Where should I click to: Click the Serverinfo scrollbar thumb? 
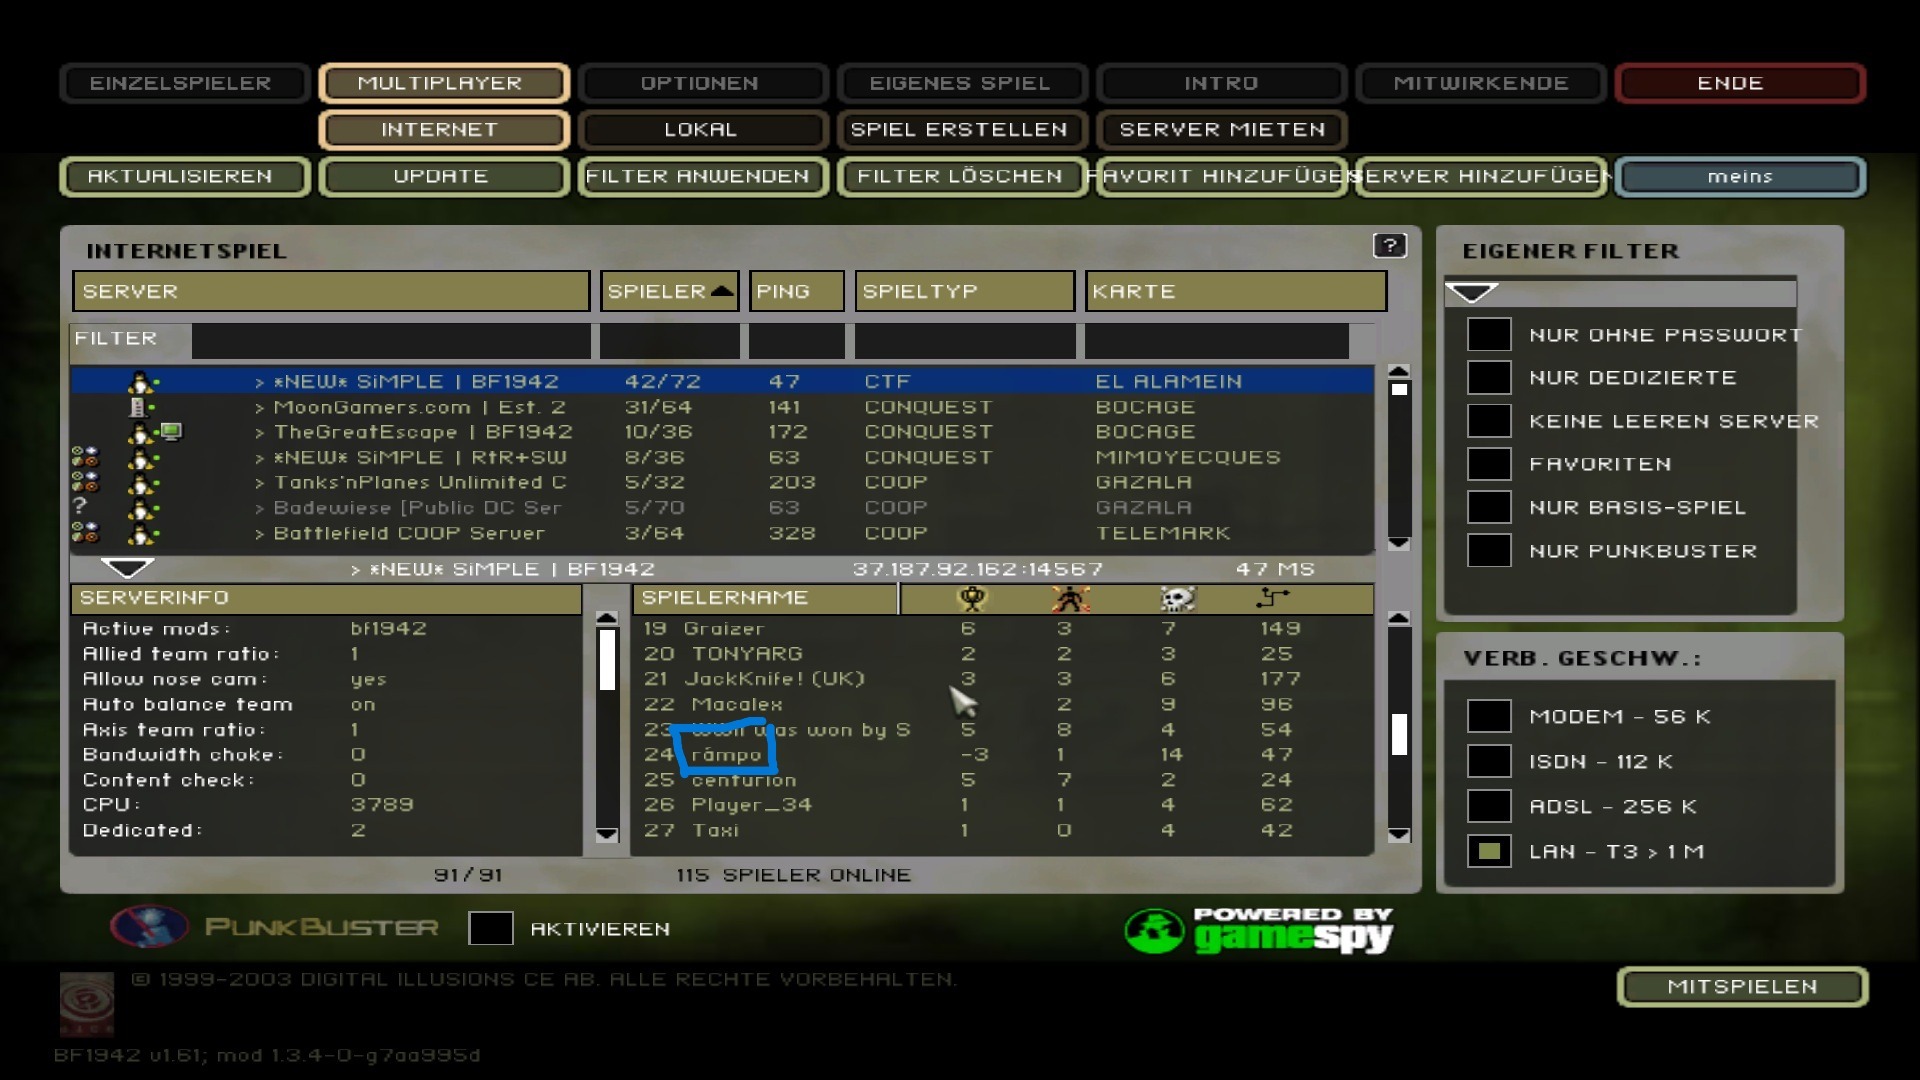coord(607,659)
